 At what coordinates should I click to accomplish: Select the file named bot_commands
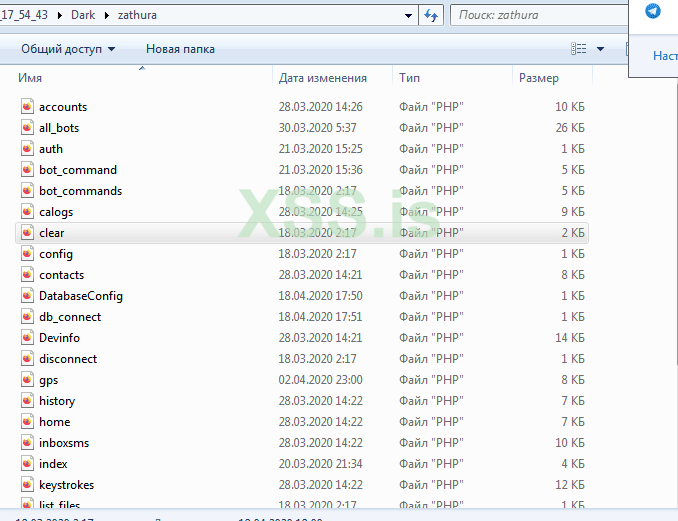click(x=80, y=191)
